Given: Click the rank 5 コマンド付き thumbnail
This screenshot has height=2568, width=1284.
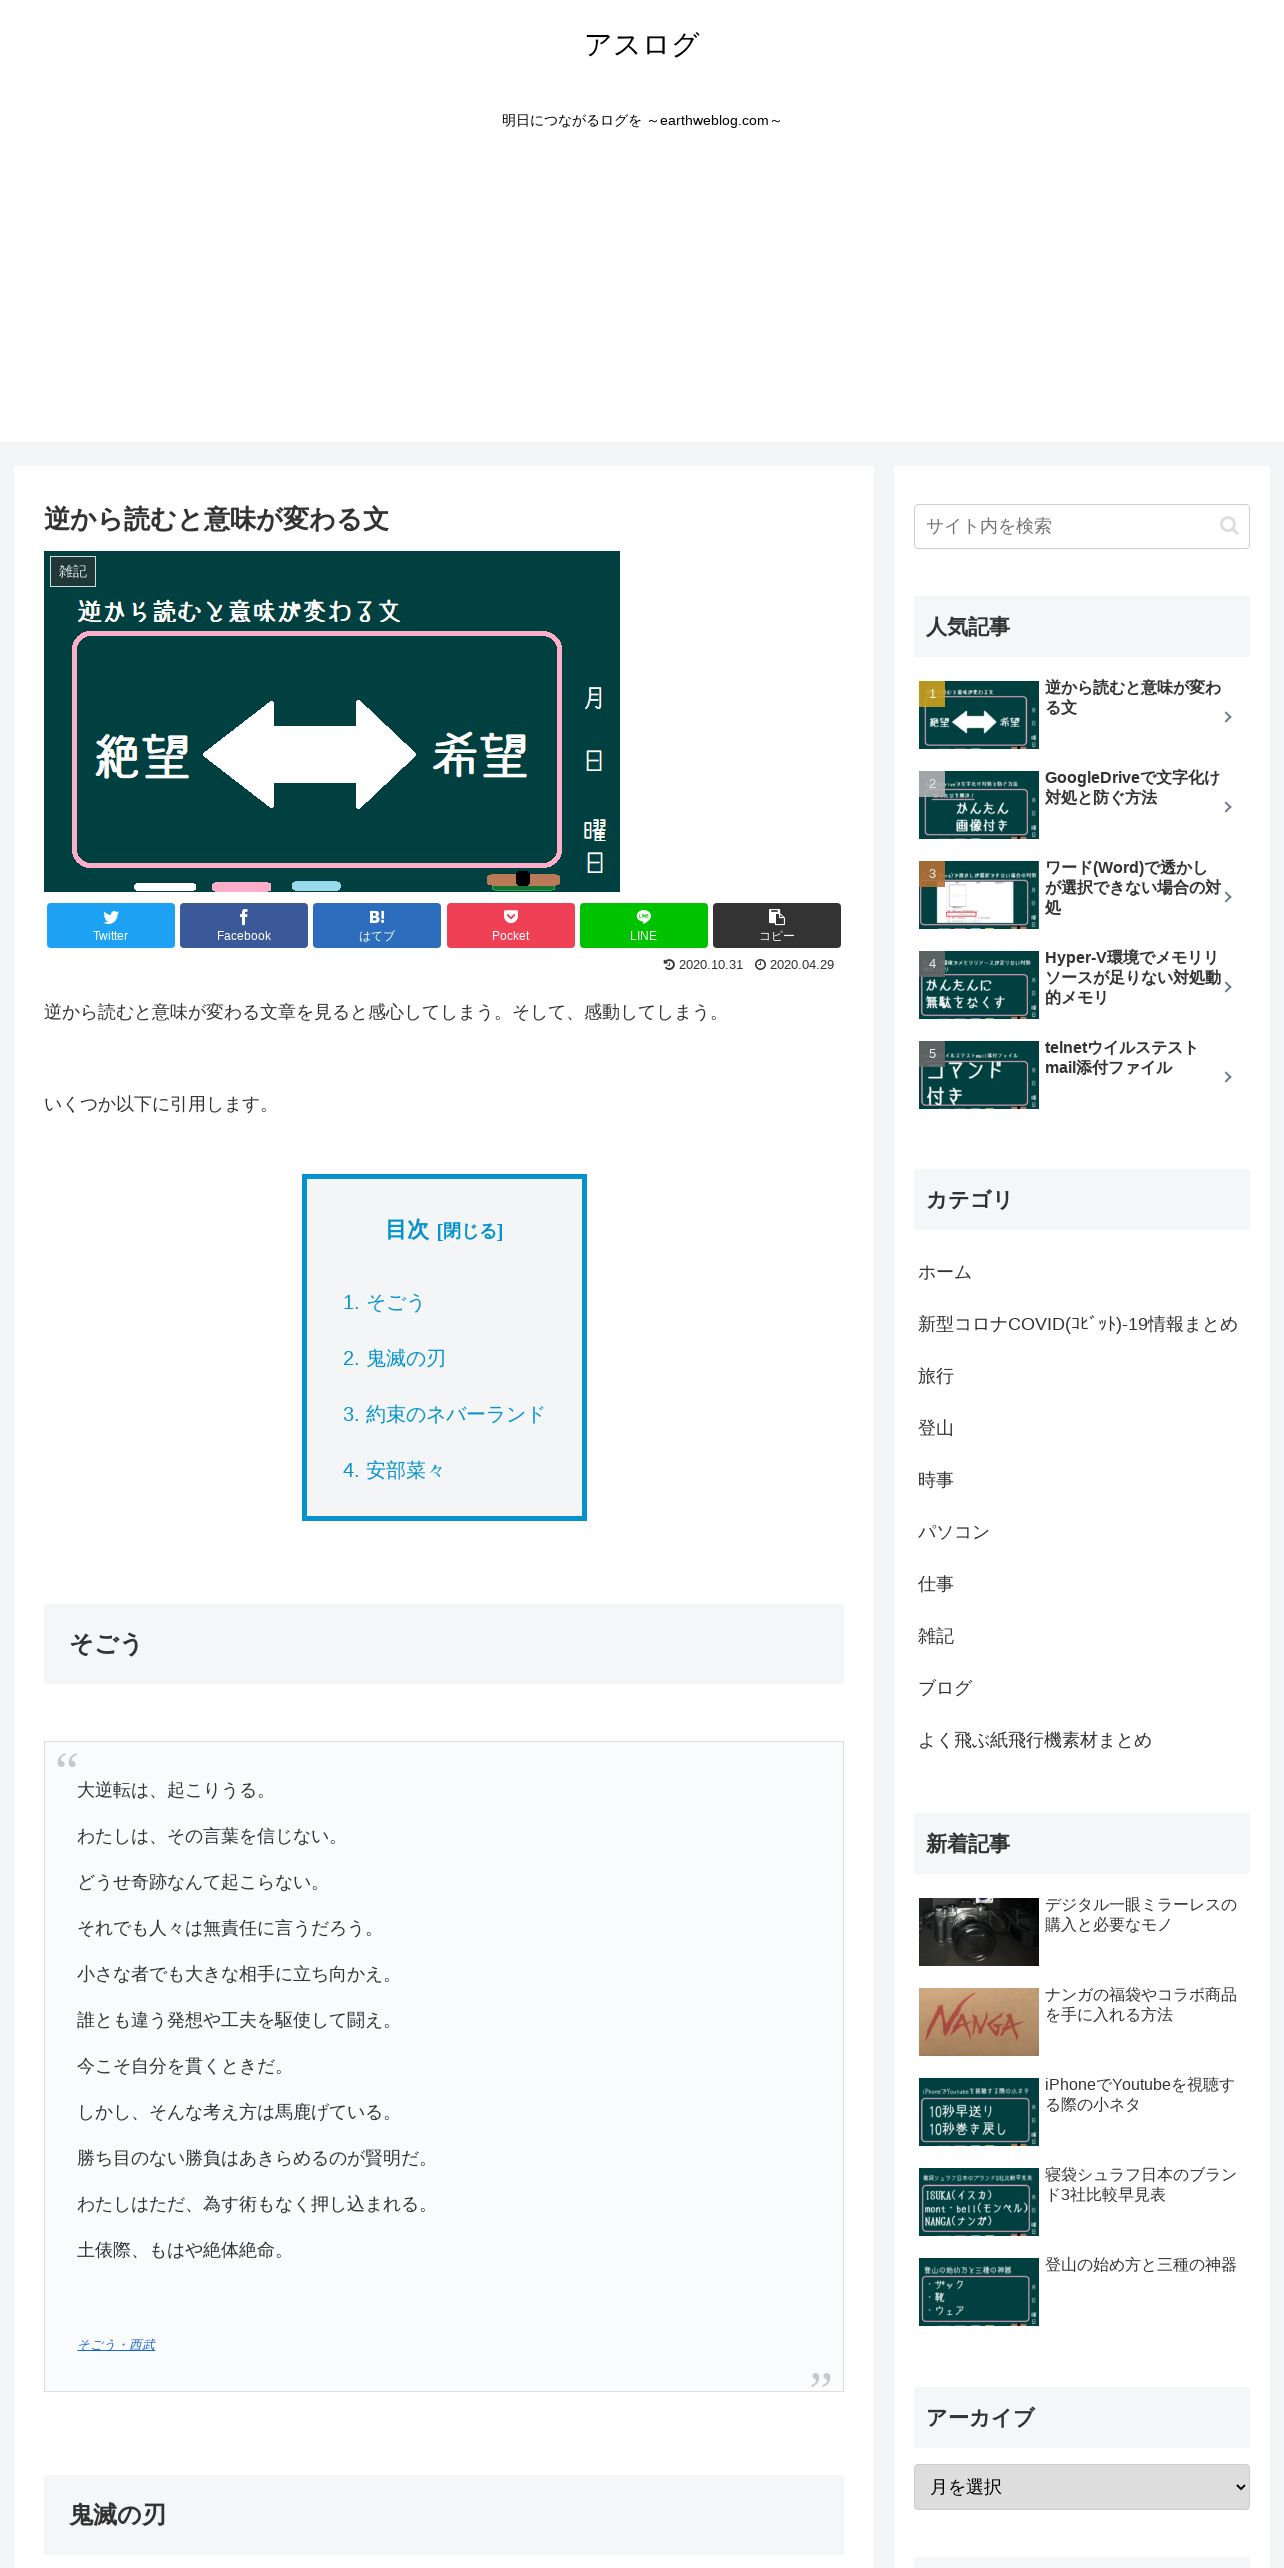Looking at the screenshot, I should [979, 1075].
